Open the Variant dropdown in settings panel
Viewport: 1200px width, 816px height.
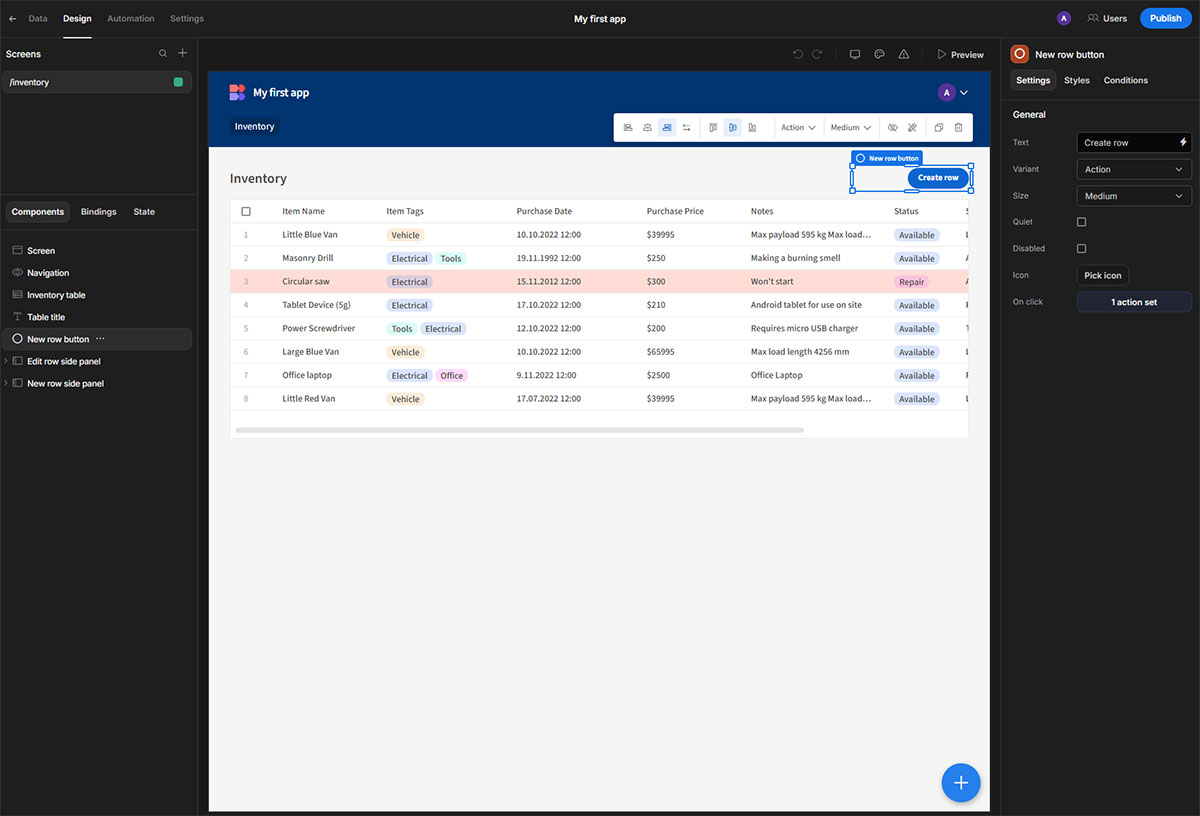pyautogui.click(x=1134, y=170)
